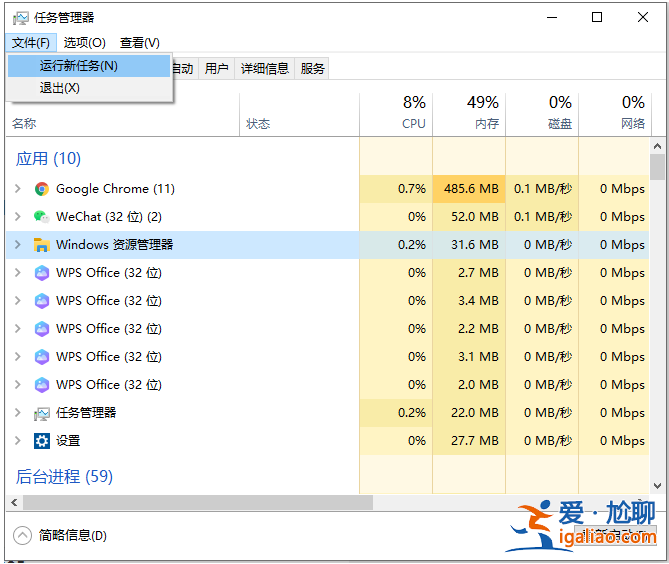Expand the WPS Office row using 2.2 MB
Screen dimensions: 669x564
click(x=17, y=329)
